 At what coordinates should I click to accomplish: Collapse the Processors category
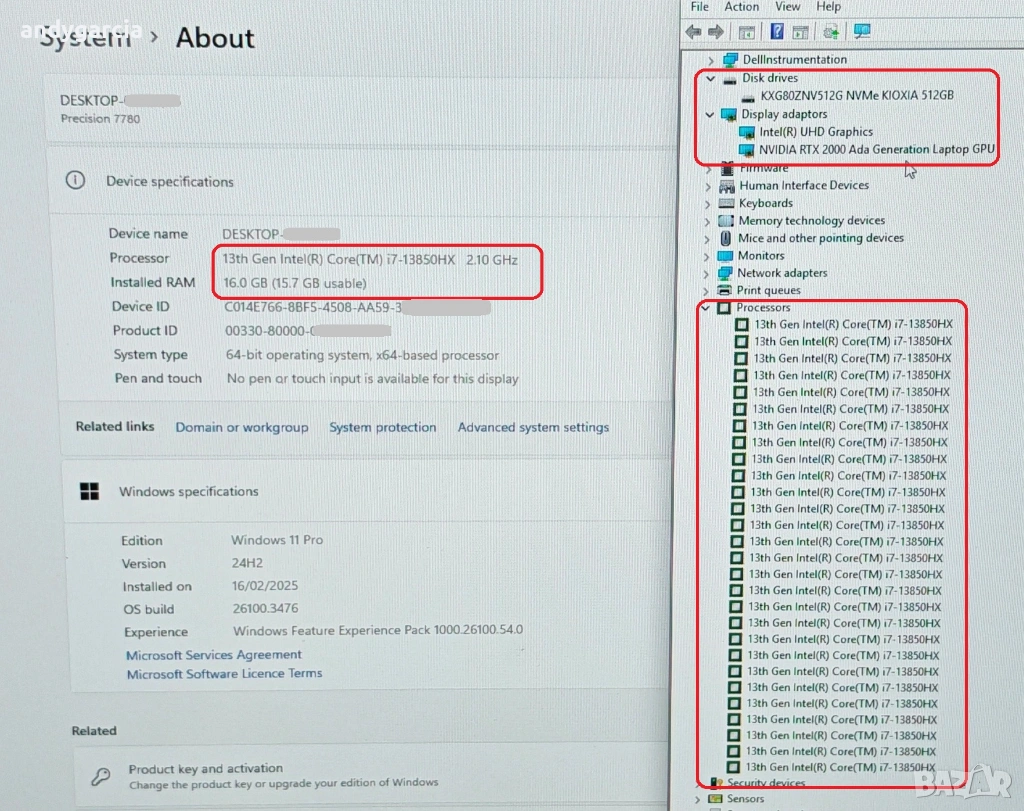click(706, 308)
